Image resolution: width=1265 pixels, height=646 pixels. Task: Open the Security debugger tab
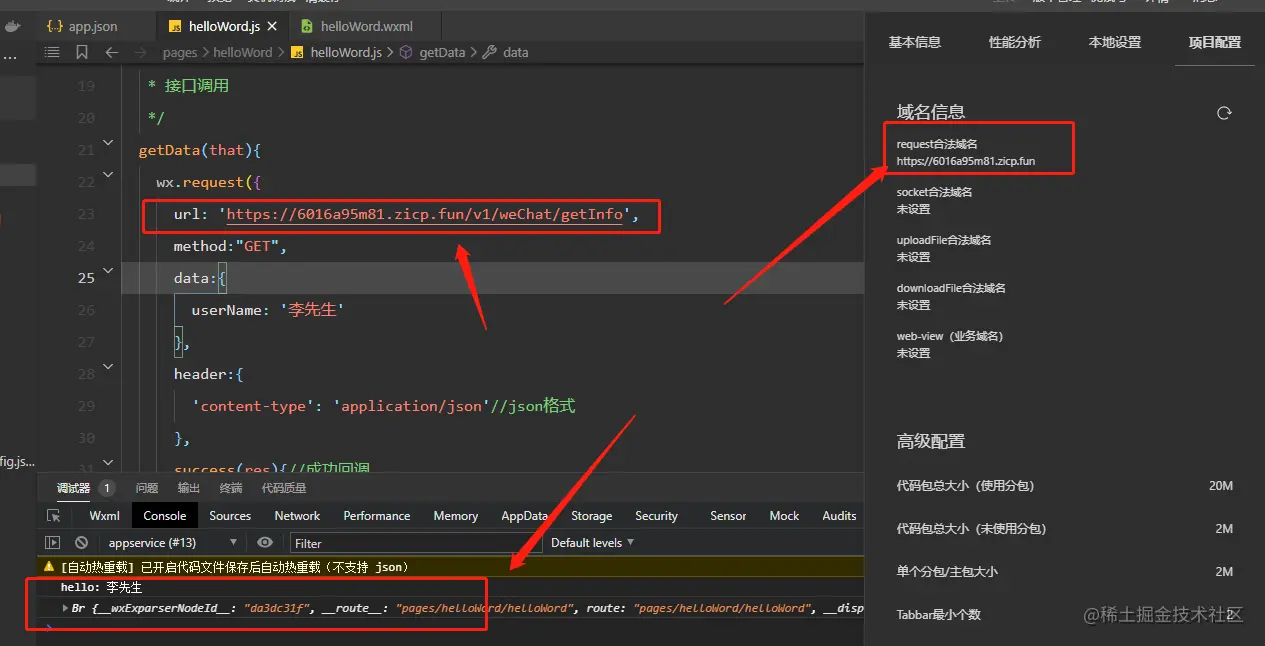tap(656, 516)
